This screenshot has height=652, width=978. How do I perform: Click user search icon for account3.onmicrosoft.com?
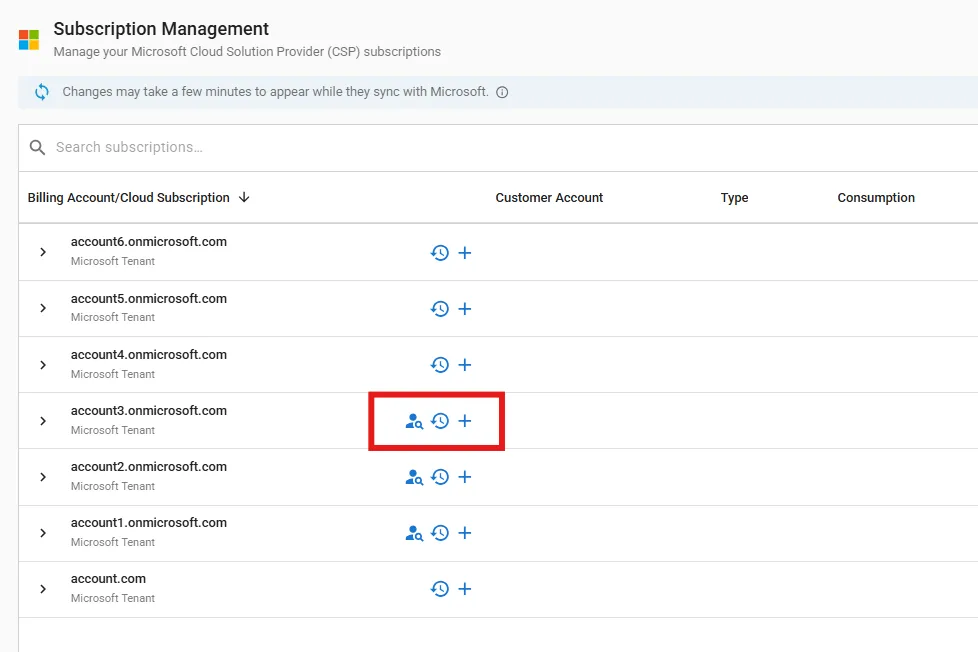tap(414, 421)
